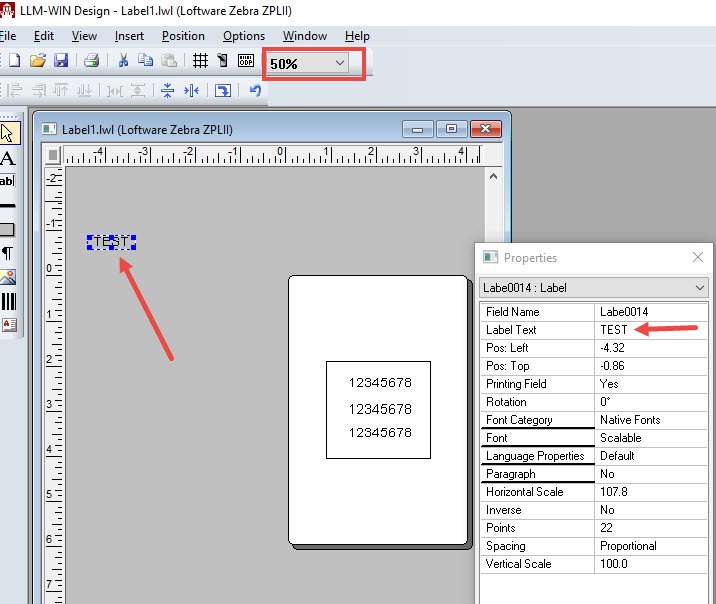The height and width of the screenshot is (604, 716).
Task: Toggle the grid display icon
Action: tap(200, 60)
